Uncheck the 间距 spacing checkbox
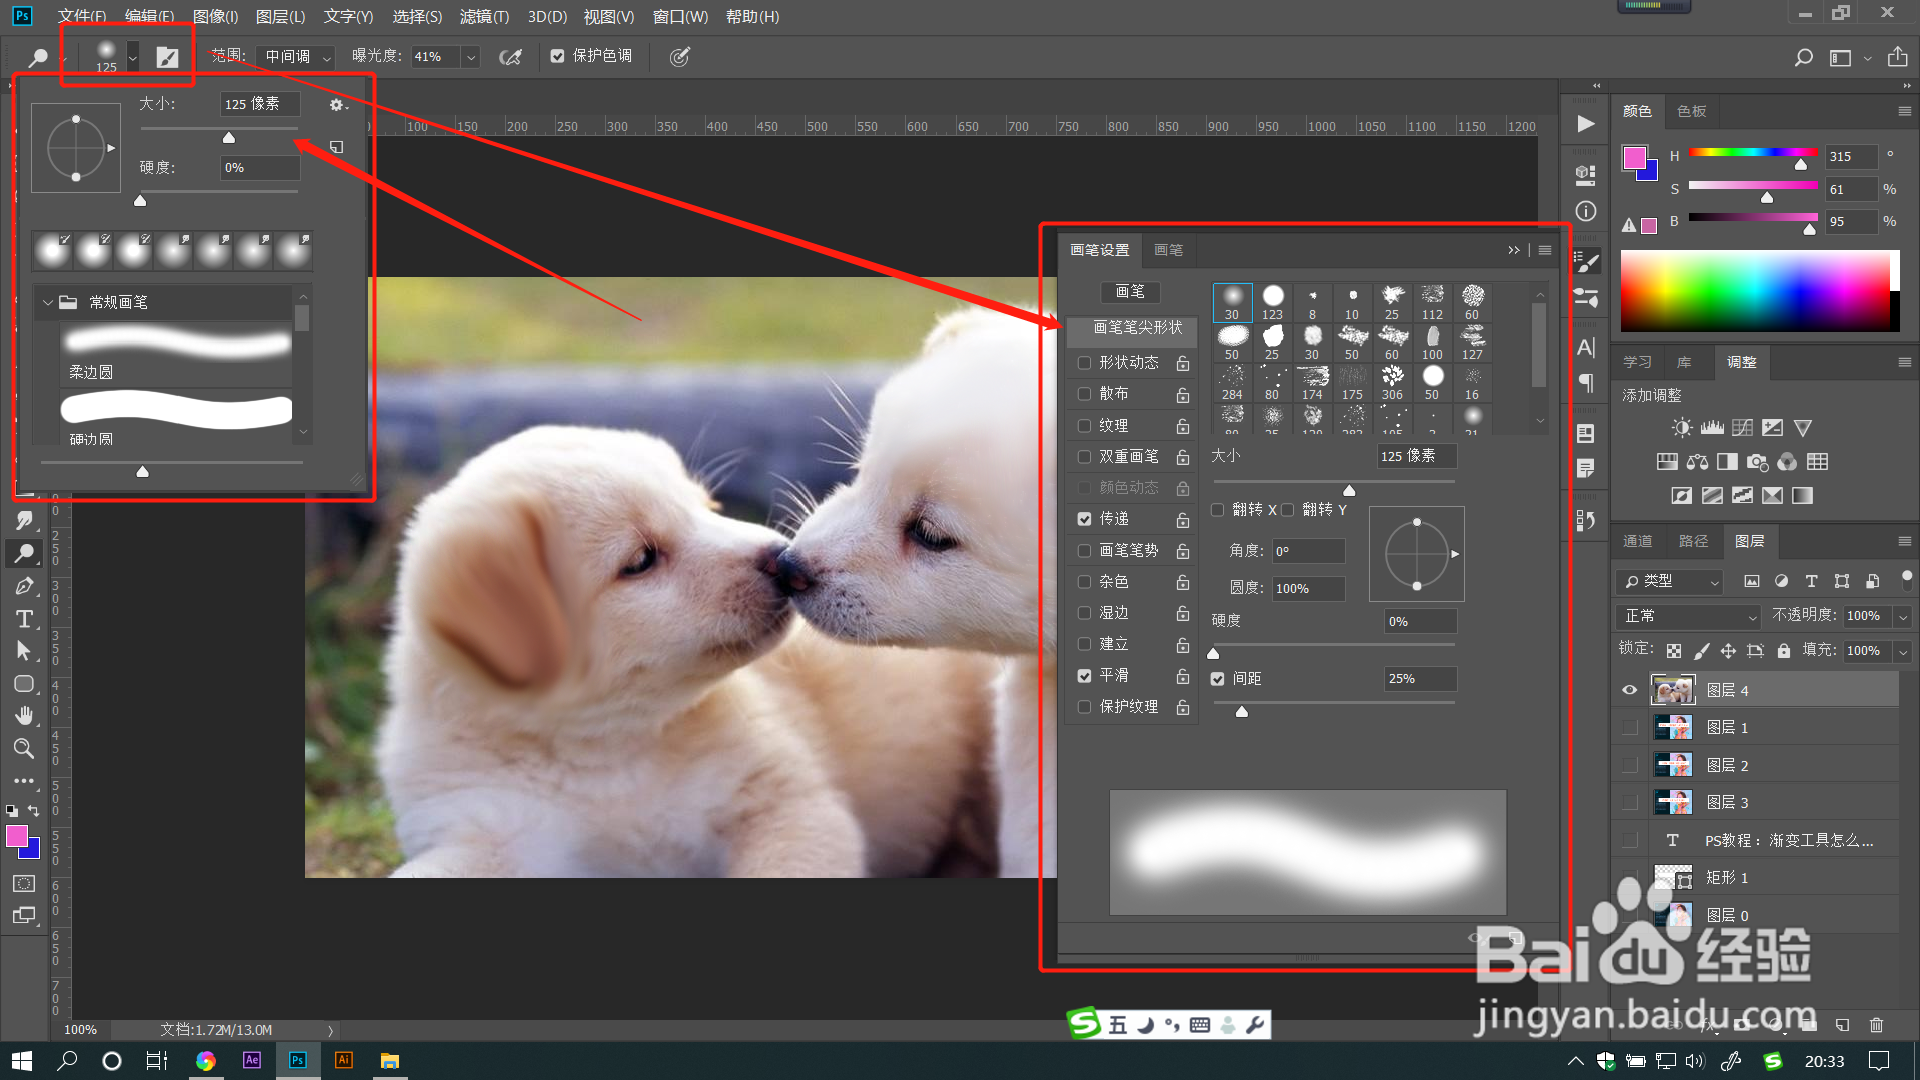 click(1217, 679)
